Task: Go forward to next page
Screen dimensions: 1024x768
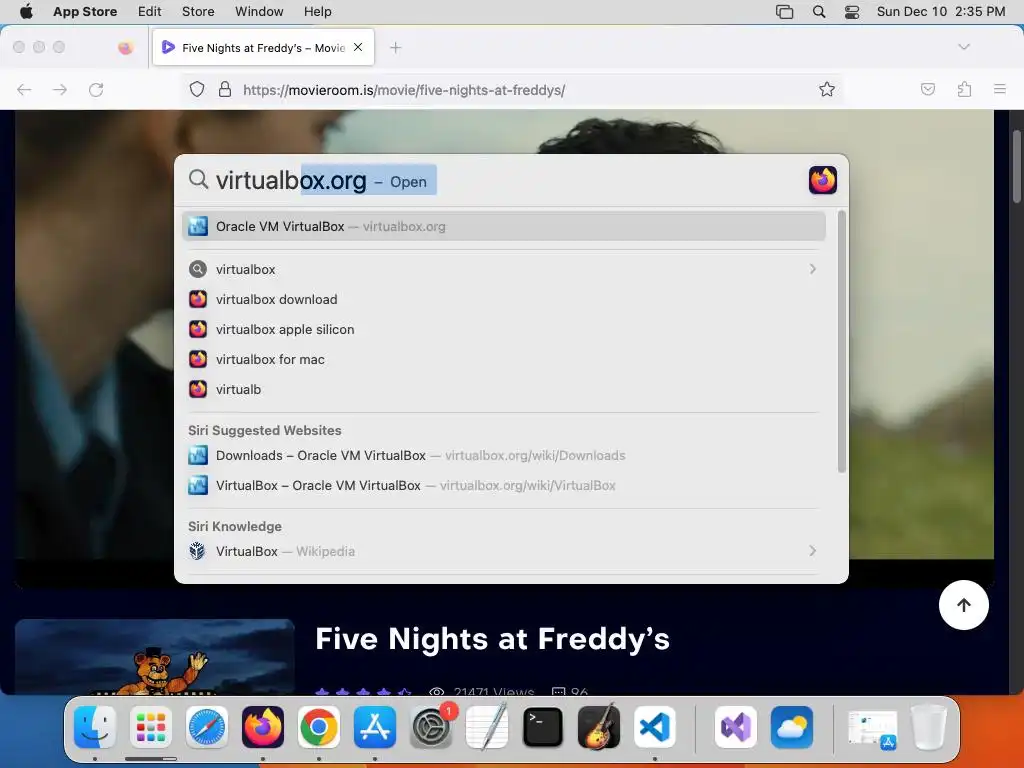Action: coord(60,89)
